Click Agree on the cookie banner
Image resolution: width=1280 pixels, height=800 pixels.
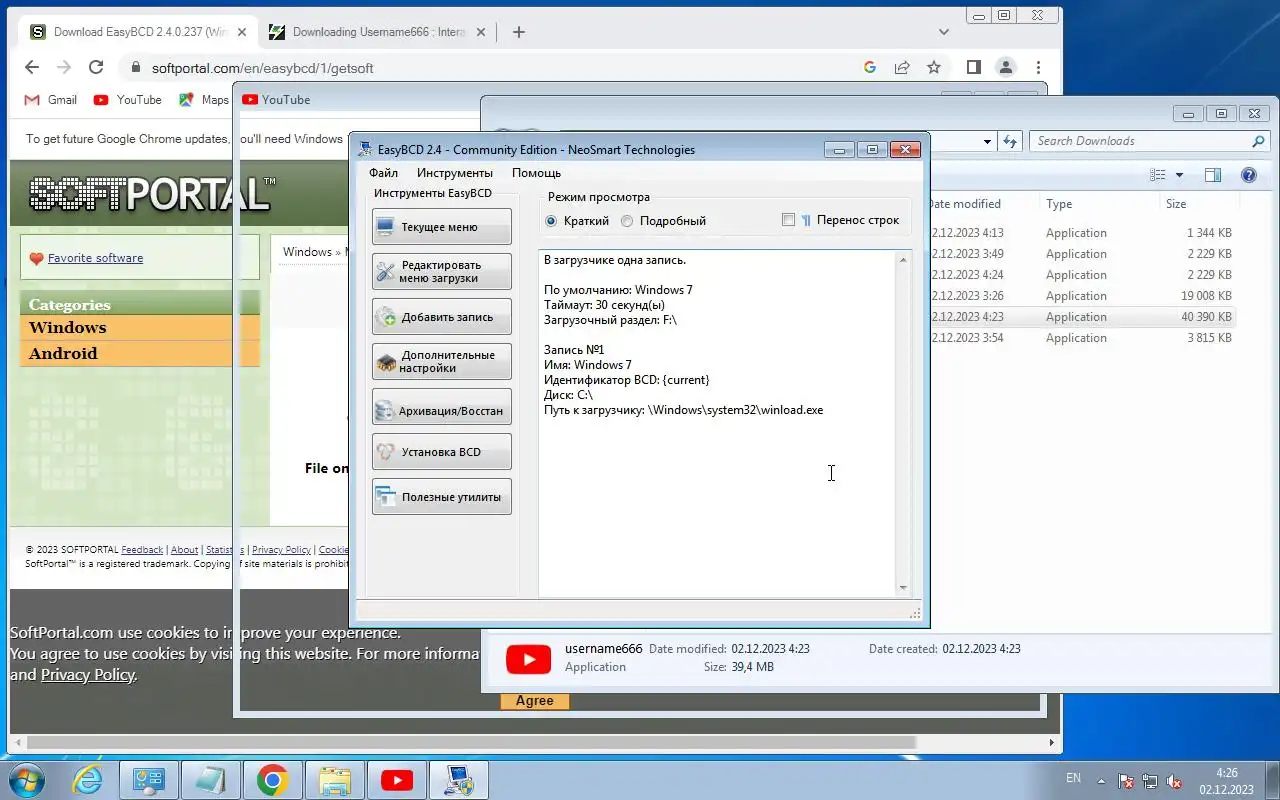pos(535,701)
